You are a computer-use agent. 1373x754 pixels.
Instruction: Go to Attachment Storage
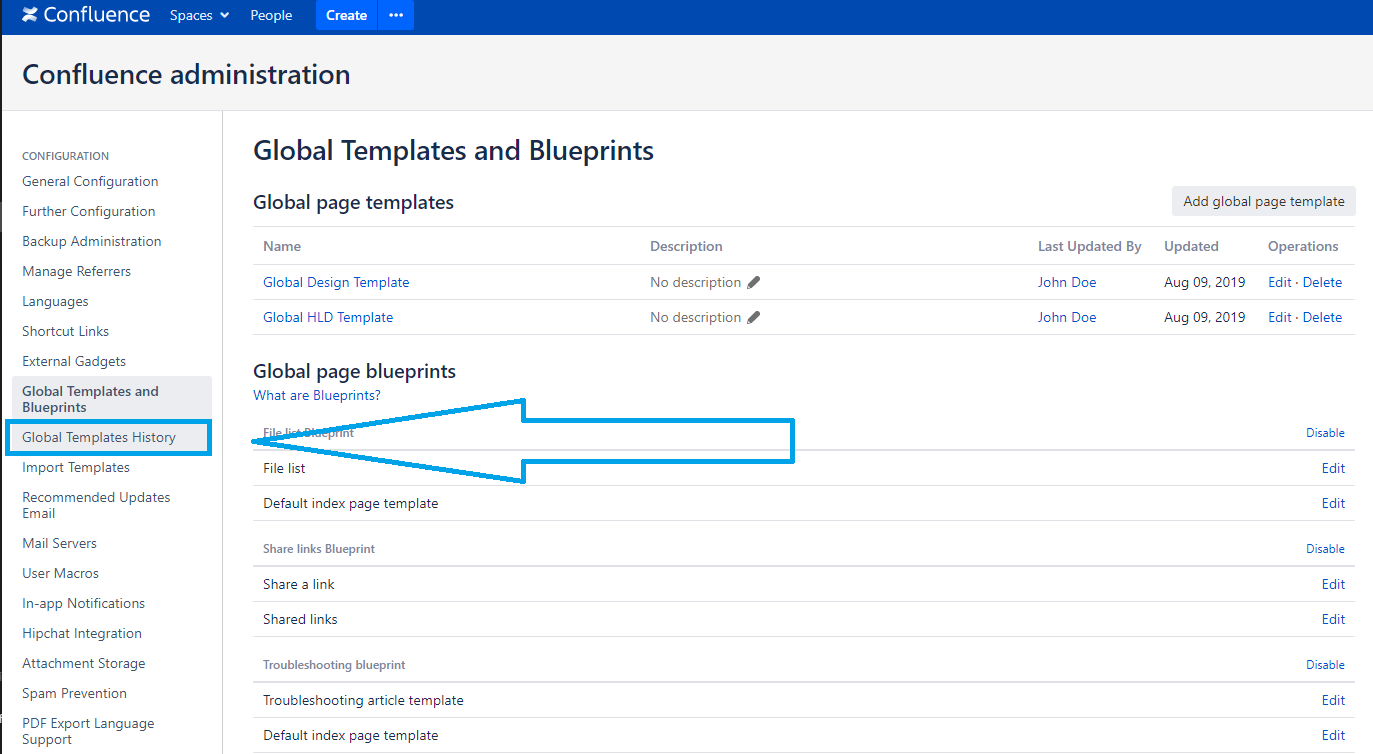click(84, 663)
